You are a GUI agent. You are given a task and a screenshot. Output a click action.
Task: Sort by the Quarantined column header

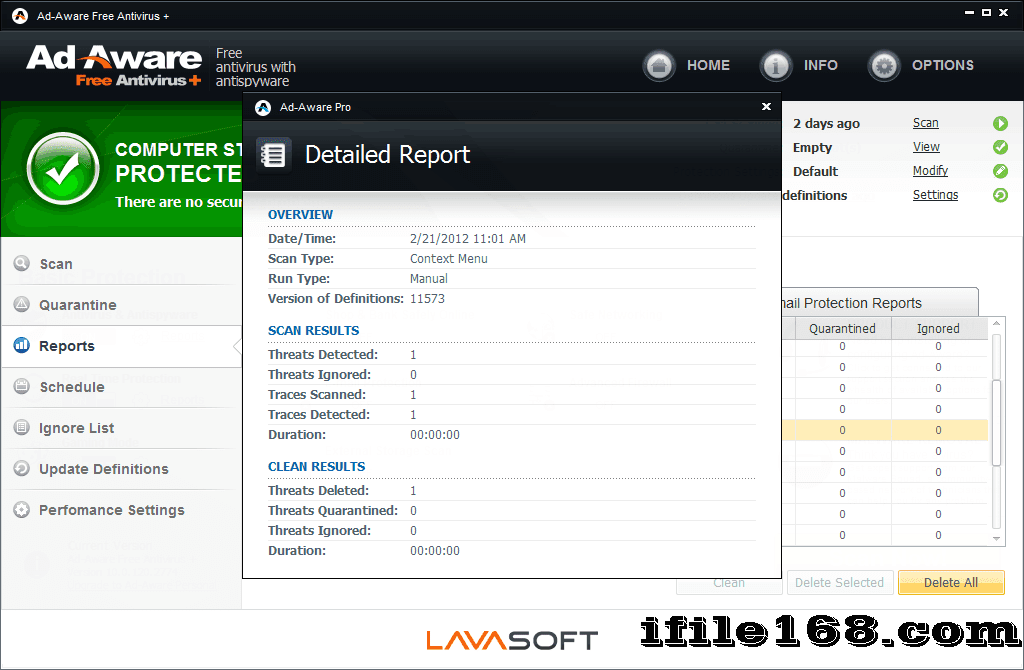click(842, 328)
